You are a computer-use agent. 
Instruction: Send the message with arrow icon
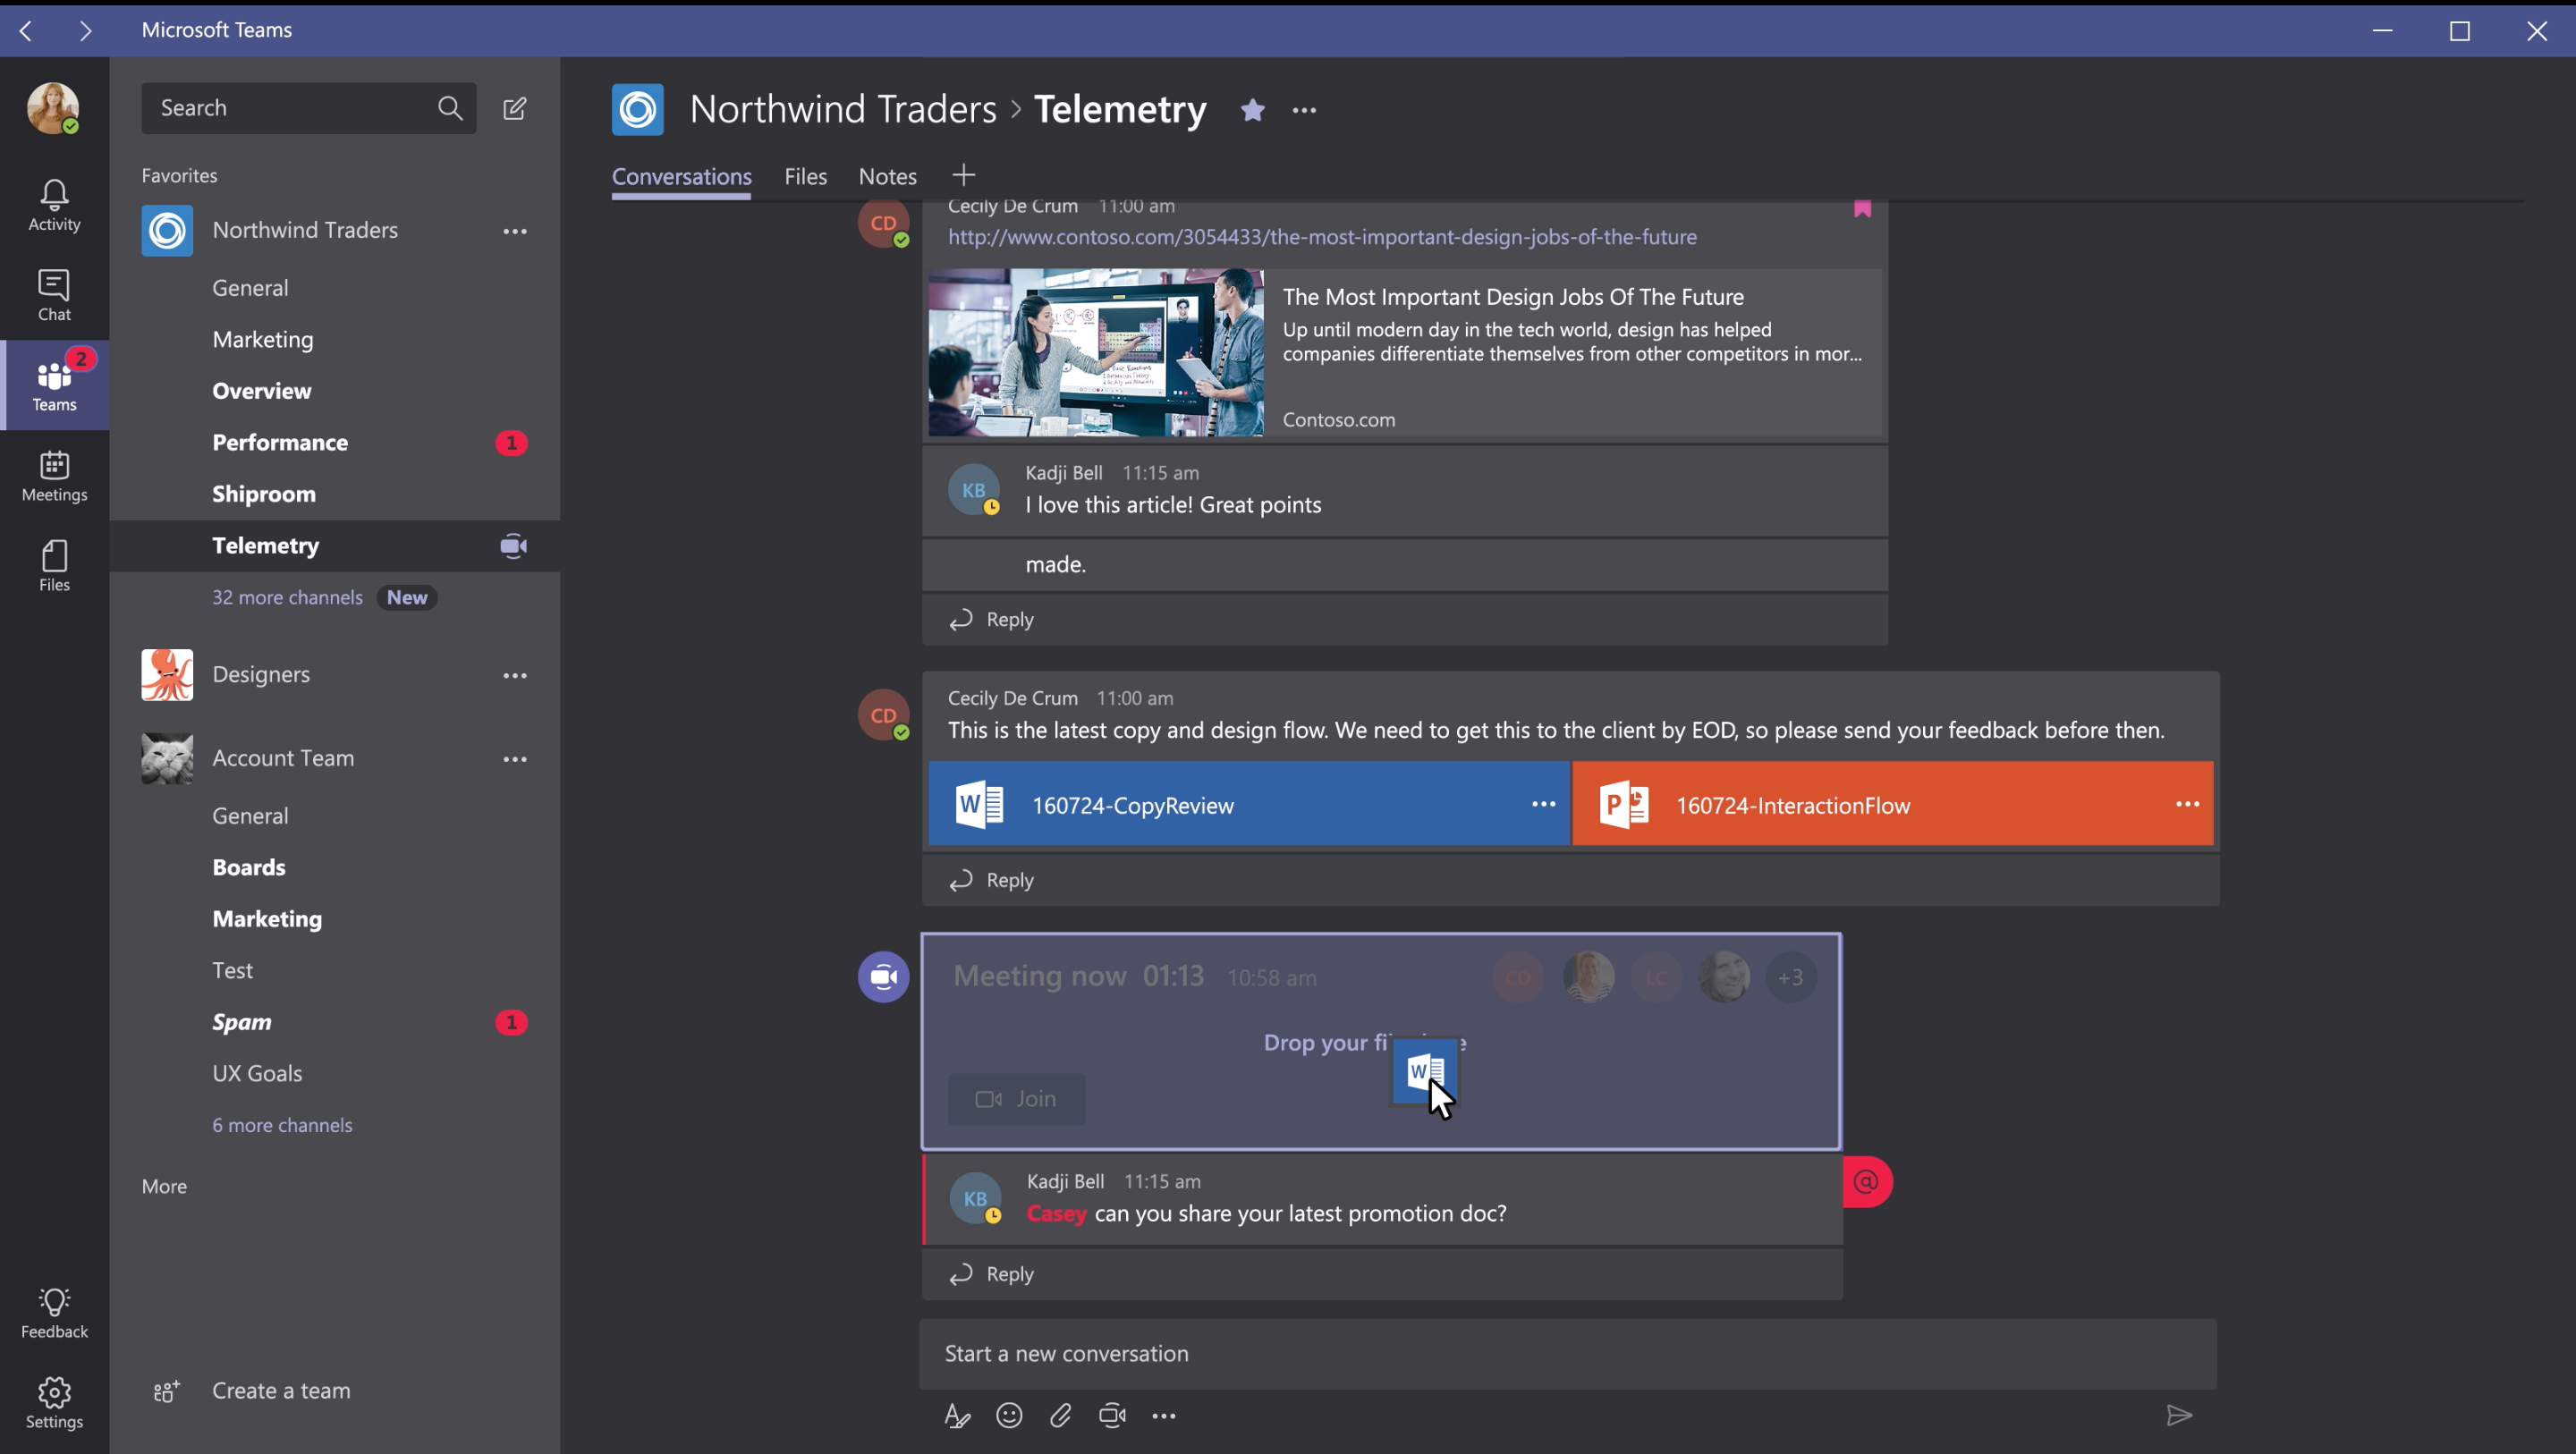(2179, 1415)
